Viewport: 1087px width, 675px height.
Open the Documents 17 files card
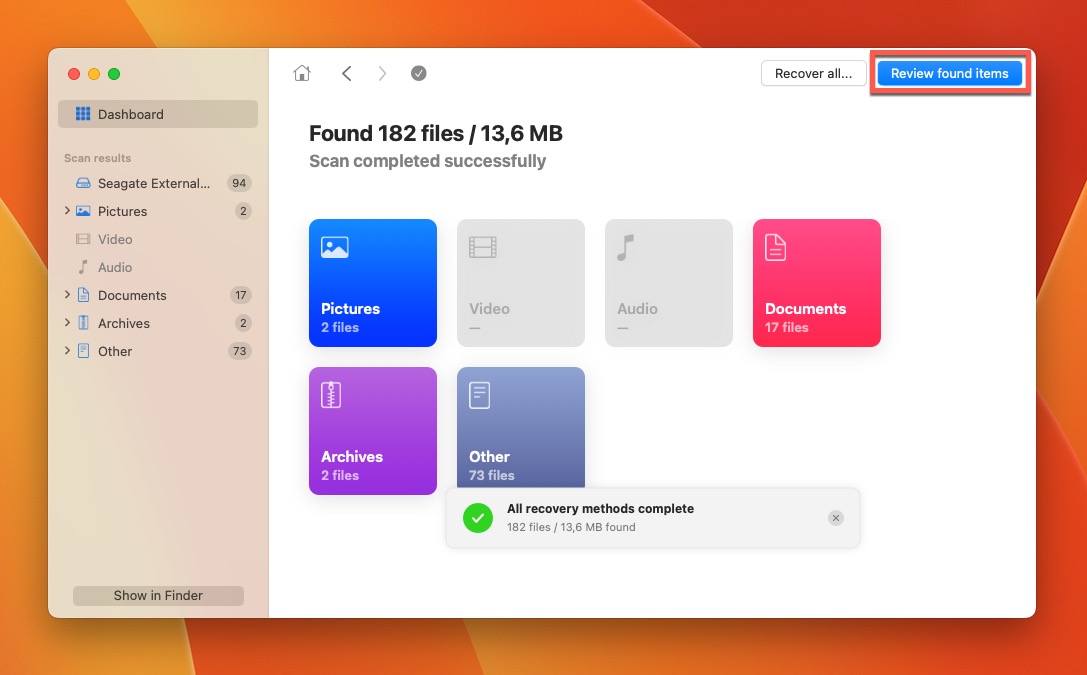tap(817, 283)
